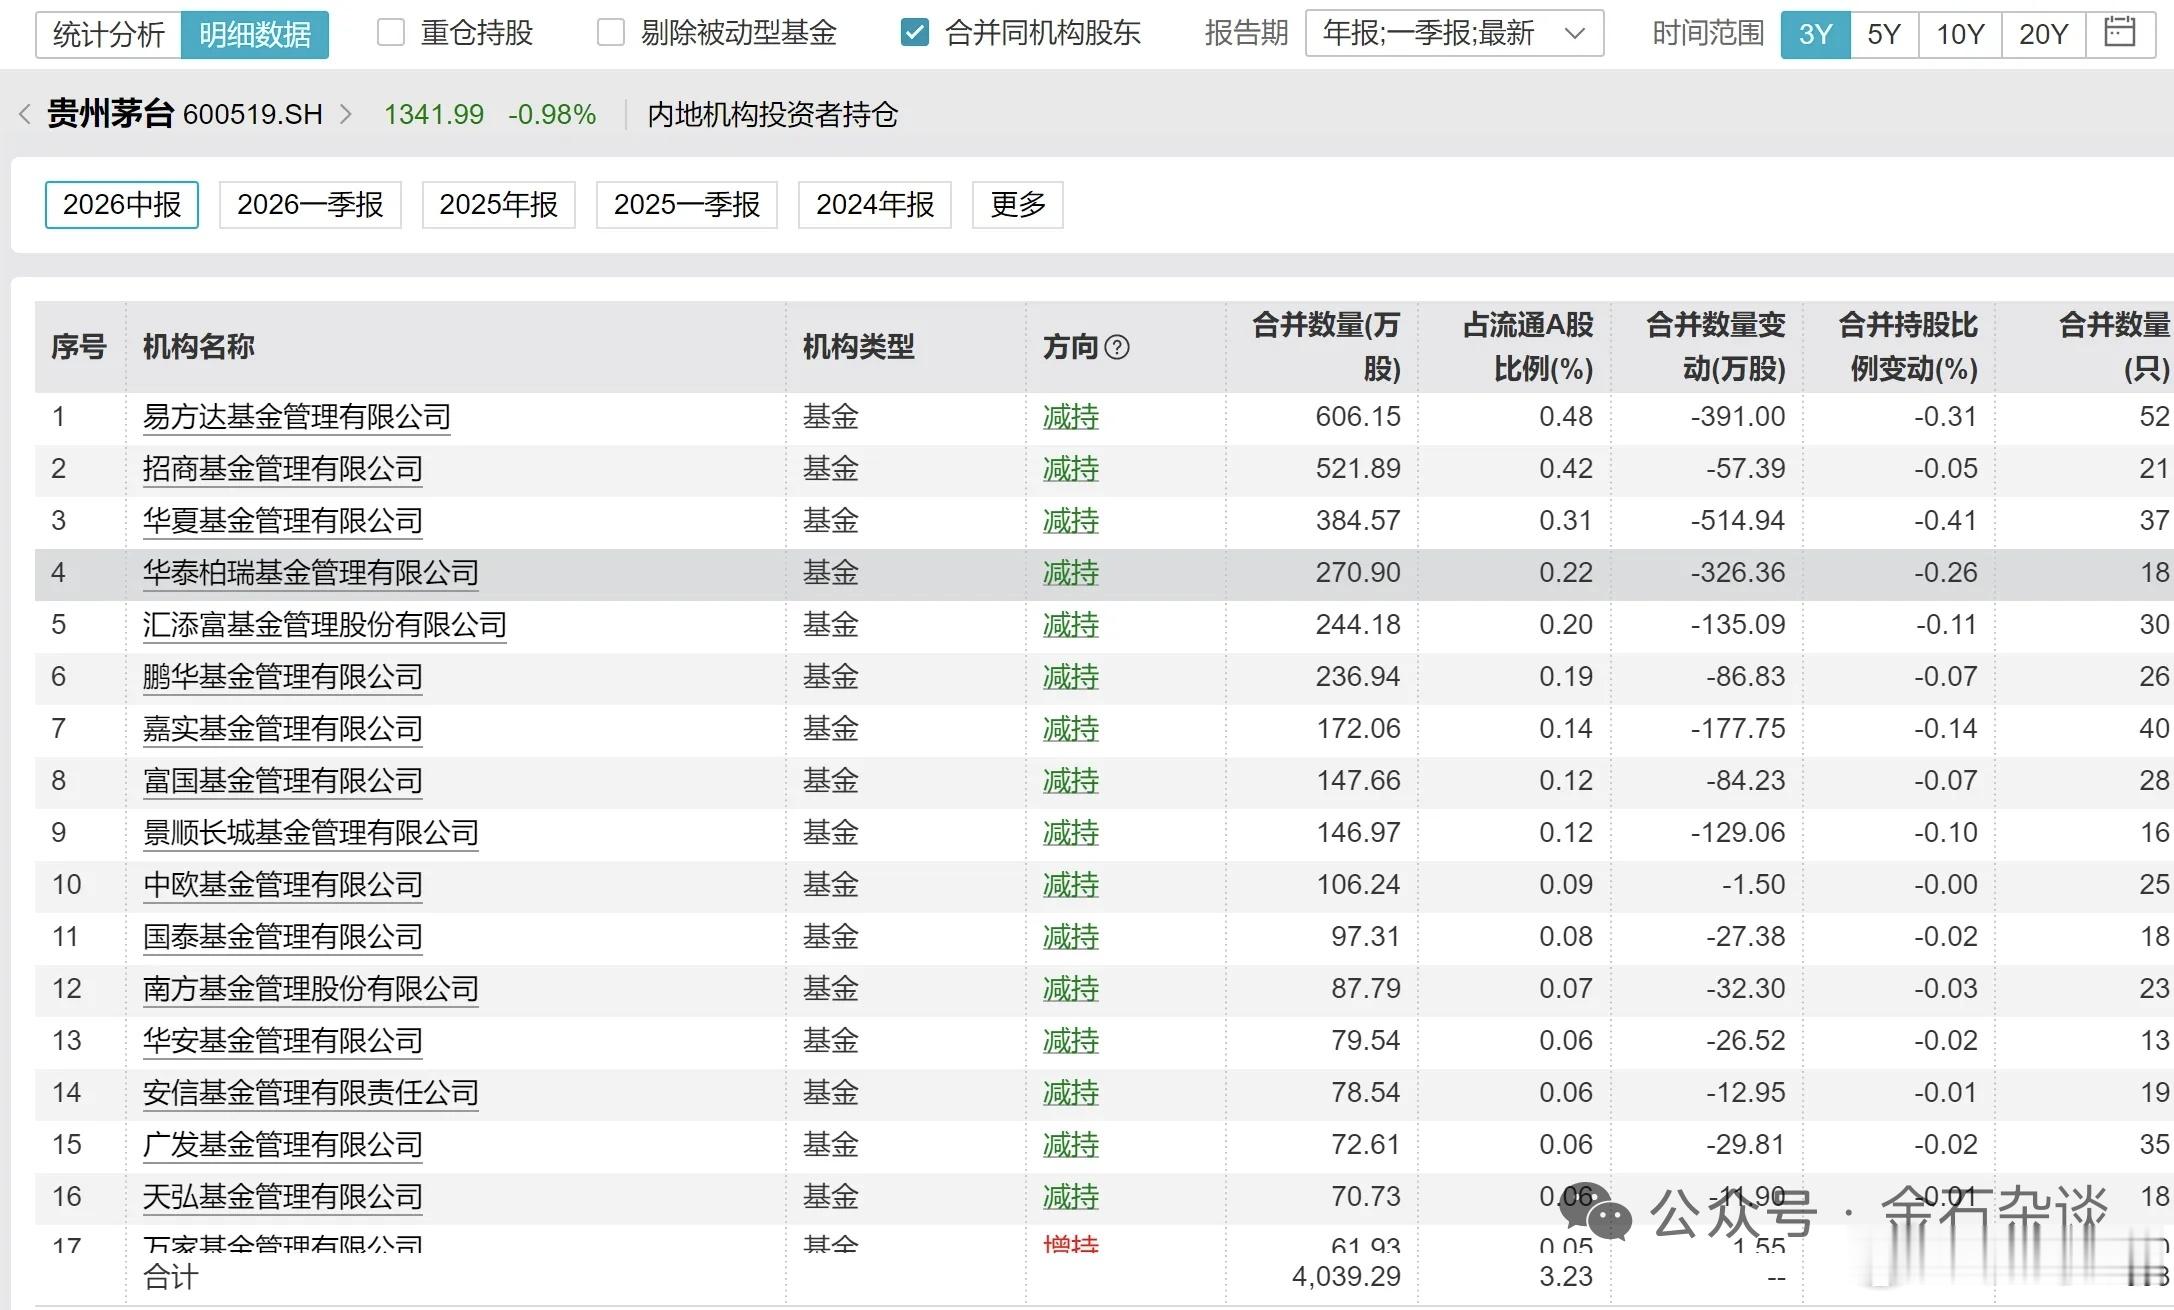Set time range to 20Y
Image resolution: width=2174 pixels, height=1310 pixels.
coord(2044,34)
